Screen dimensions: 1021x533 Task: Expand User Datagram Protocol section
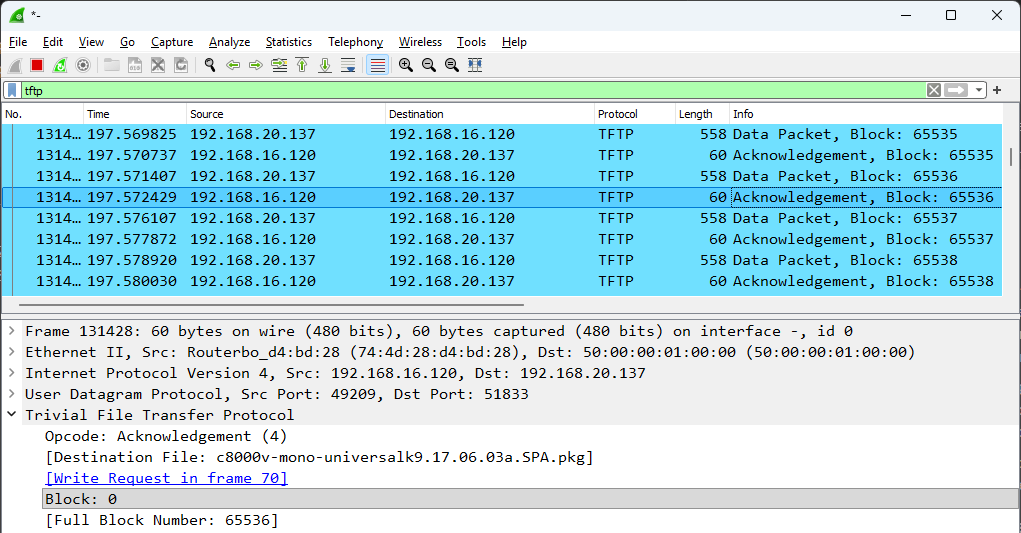[x=12, y=394]
